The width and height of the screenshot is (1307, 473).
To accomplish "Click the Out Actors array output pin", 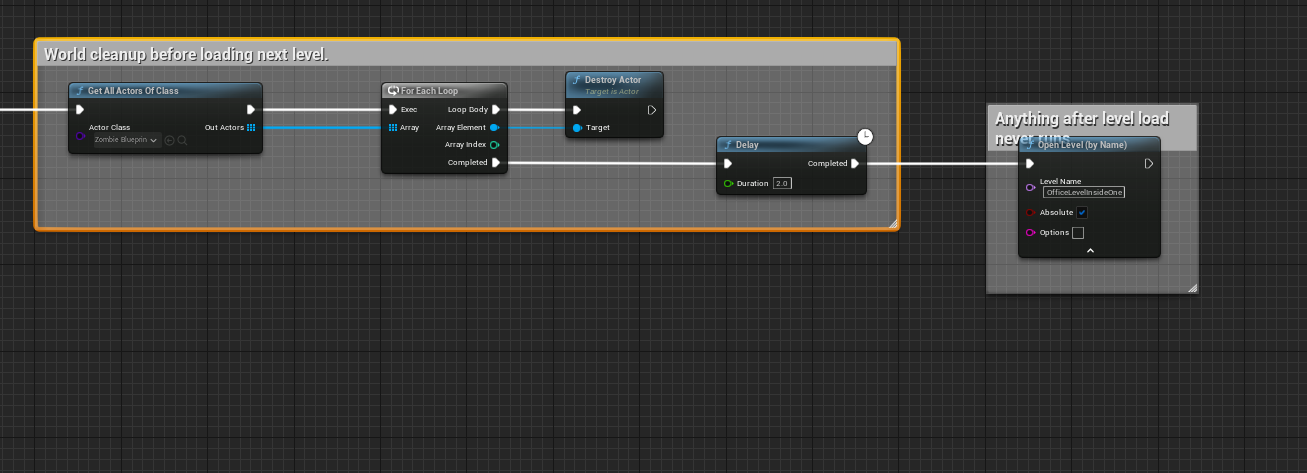I will click(251, 128).
